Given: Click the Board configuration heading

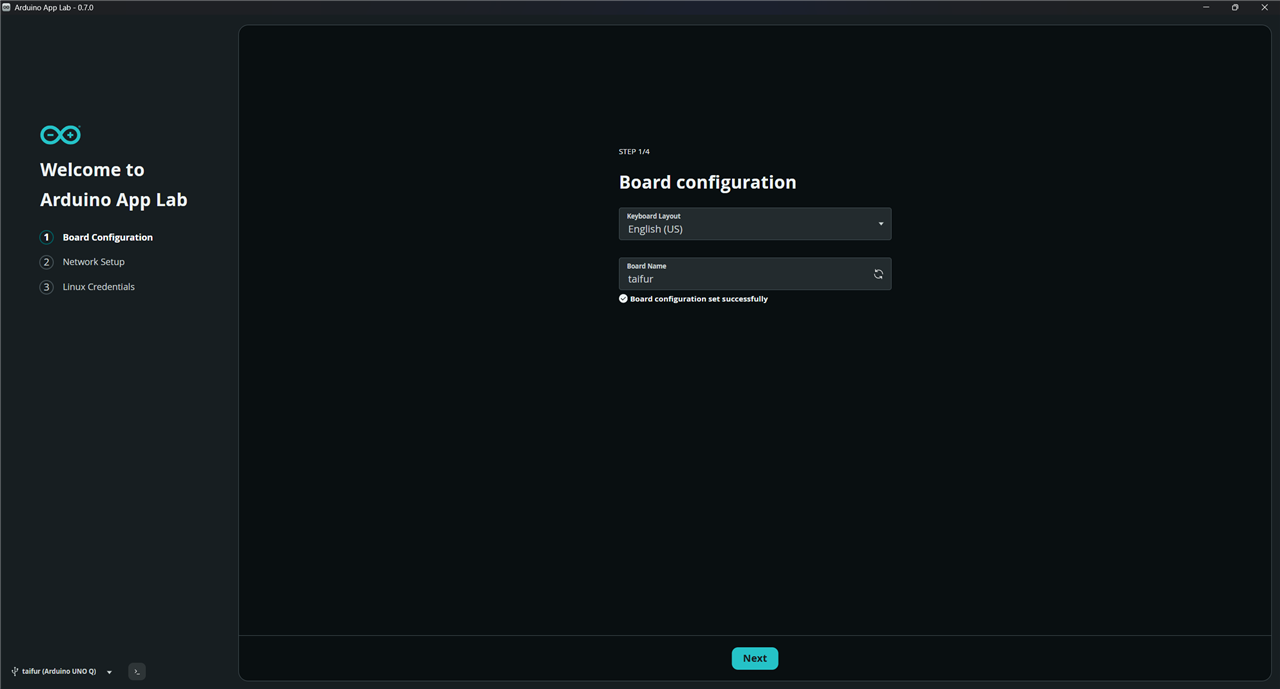Looking at the screenshot, I should (x=708, y=182).
